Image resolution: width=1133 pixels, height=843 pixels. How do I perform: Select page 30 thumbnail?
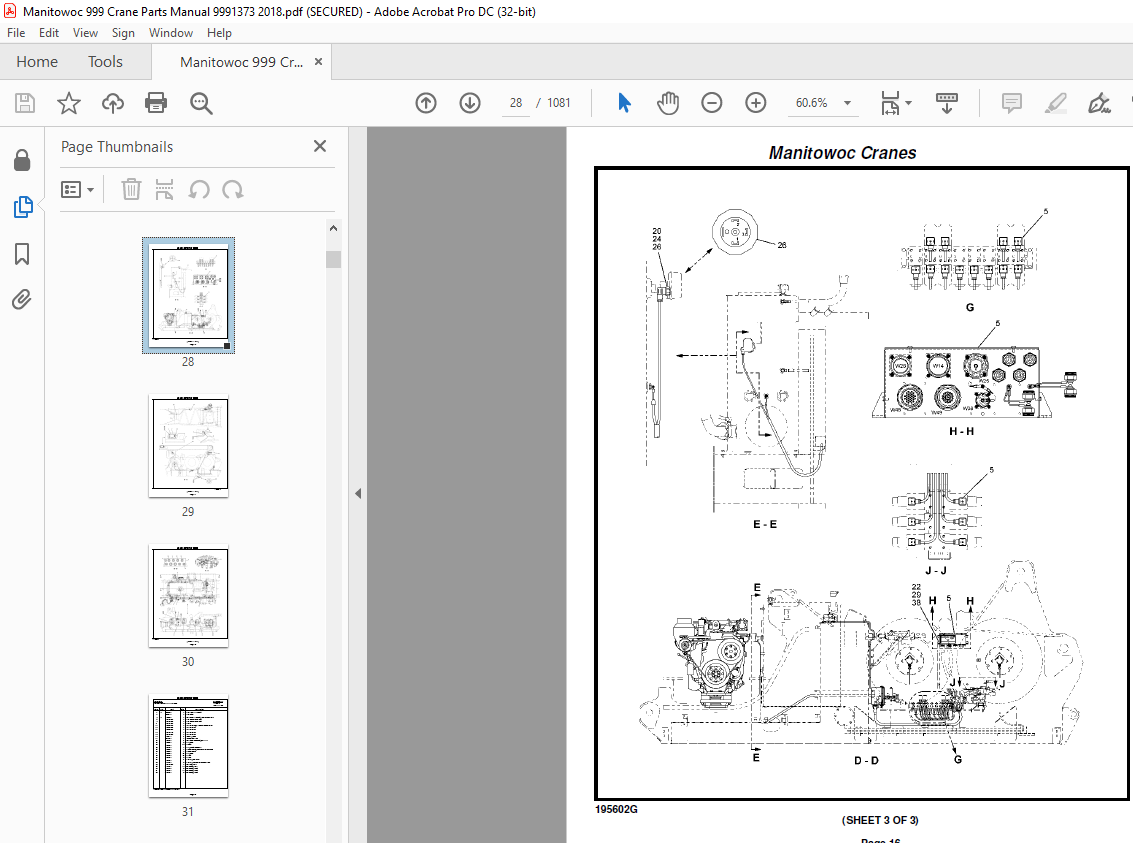tap(189, 596)
